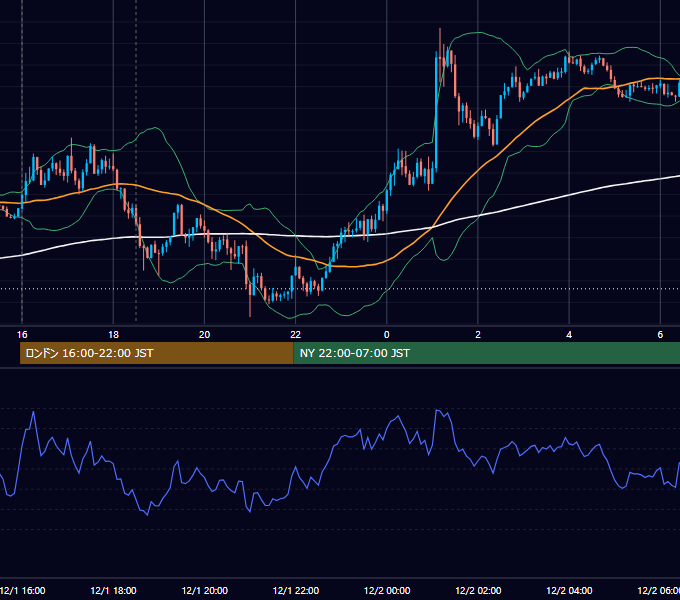Click the 22 hour axis label
The width and height of the screenshot is (680, 600).
click(295, 335)
